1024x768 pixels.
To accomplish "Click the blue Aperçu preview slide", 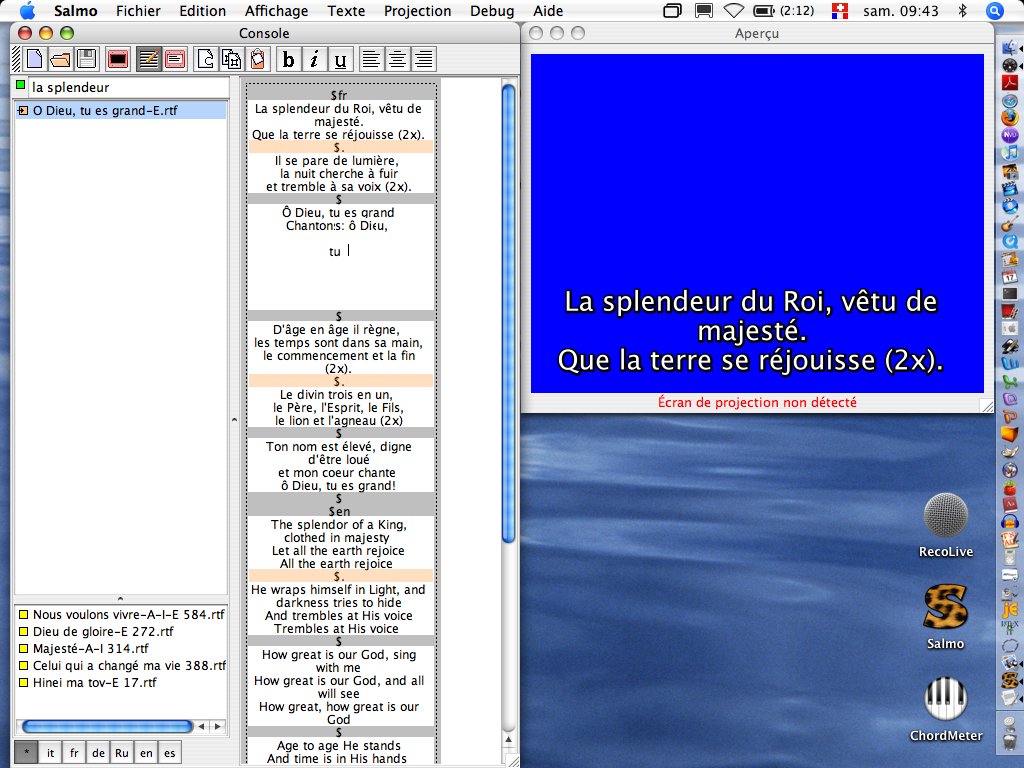I will click(757, 223).
